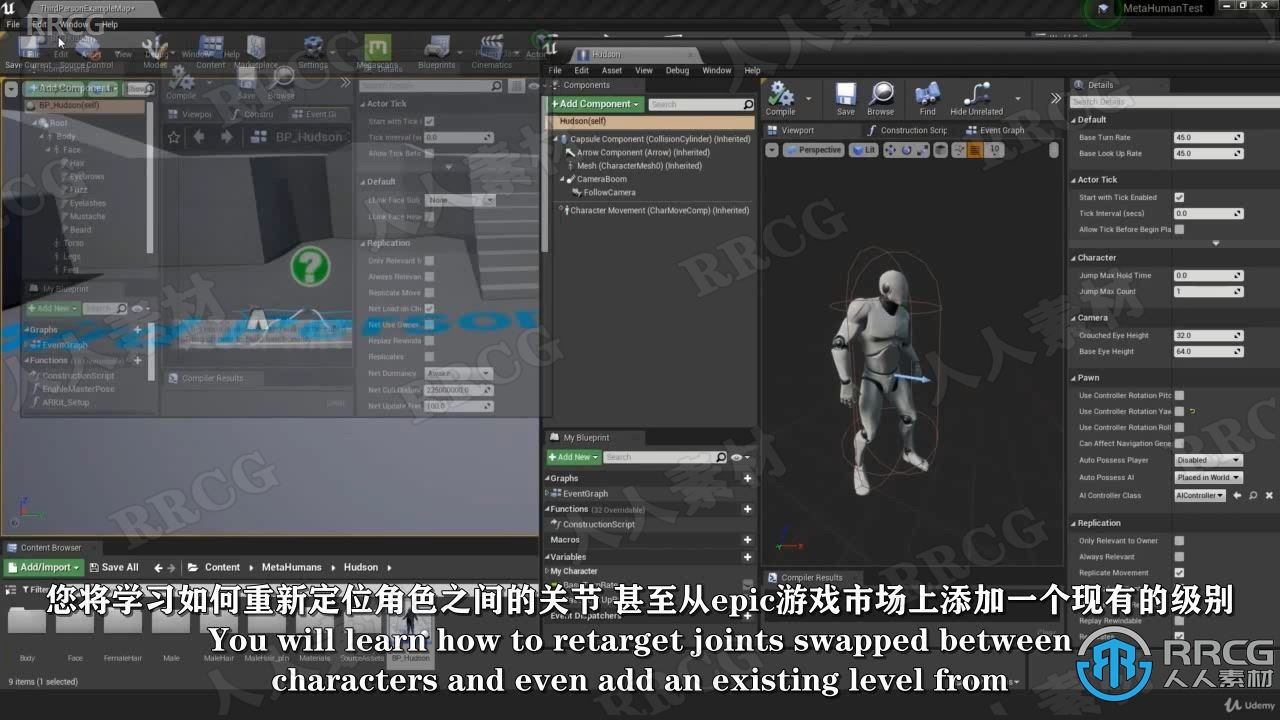Enable Only Relevant to Owner
1280x720 pixels.
click(x=1179, y=541)
